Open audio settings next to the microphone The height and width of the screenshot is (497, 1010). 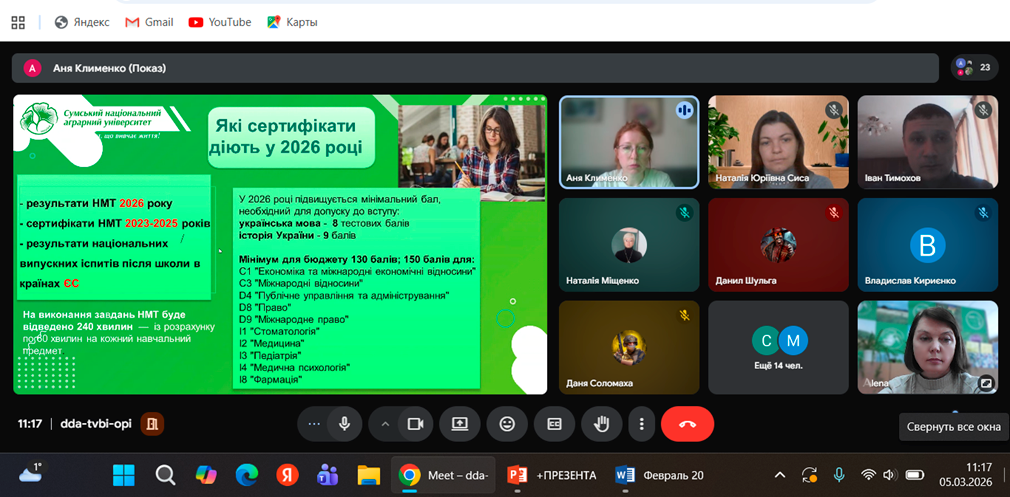coord(314,423)
